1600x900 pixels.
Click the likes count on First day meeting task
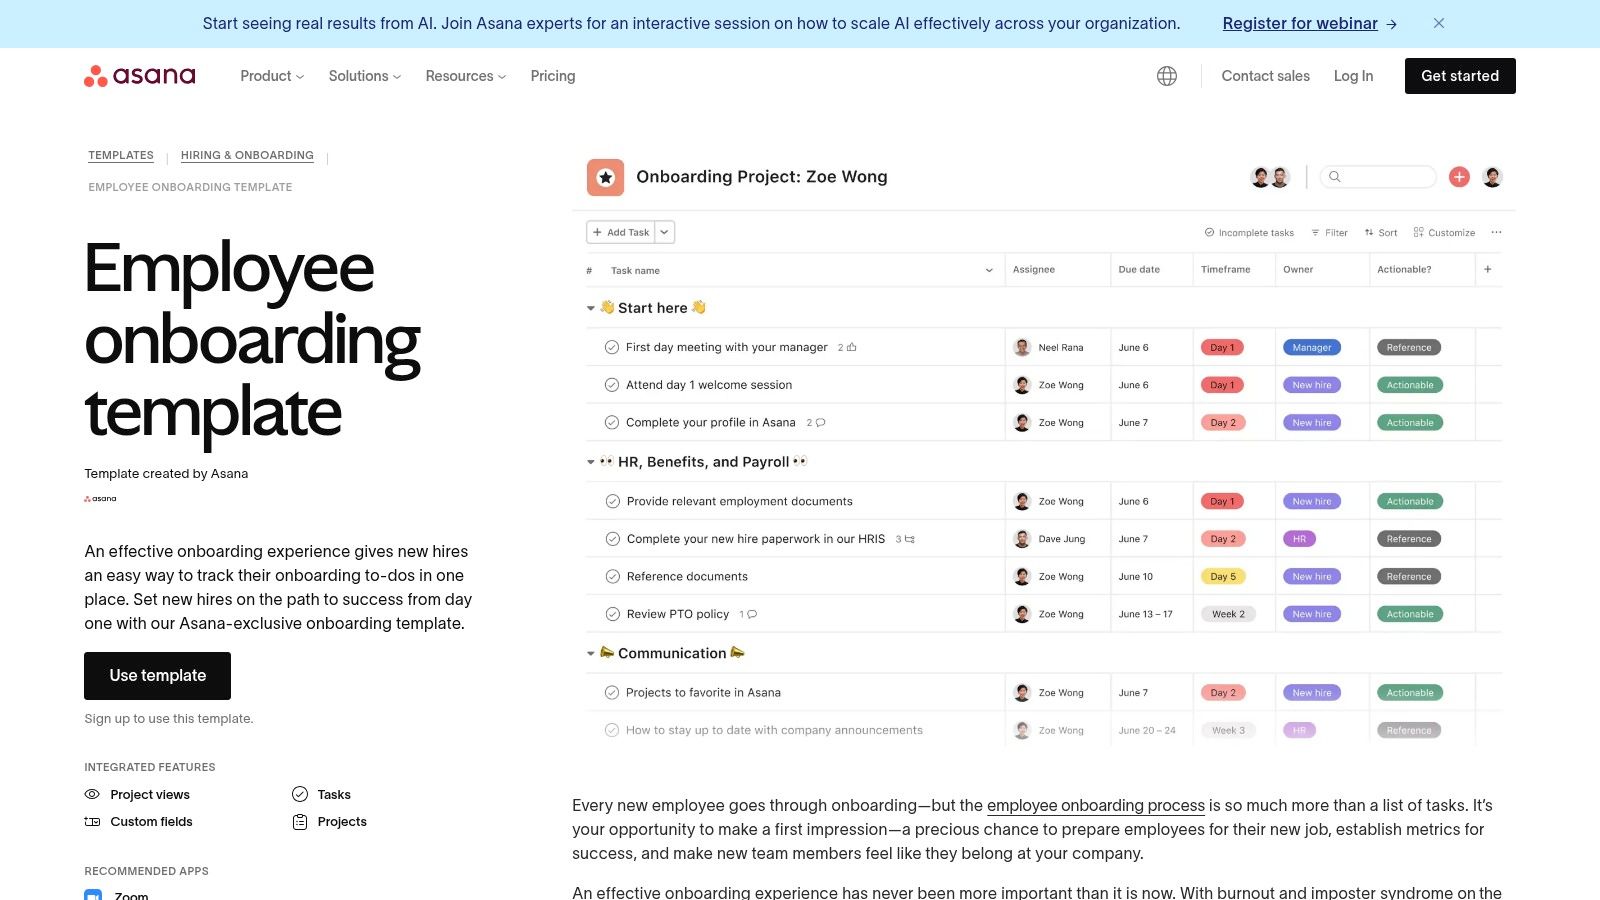(847, 348)
